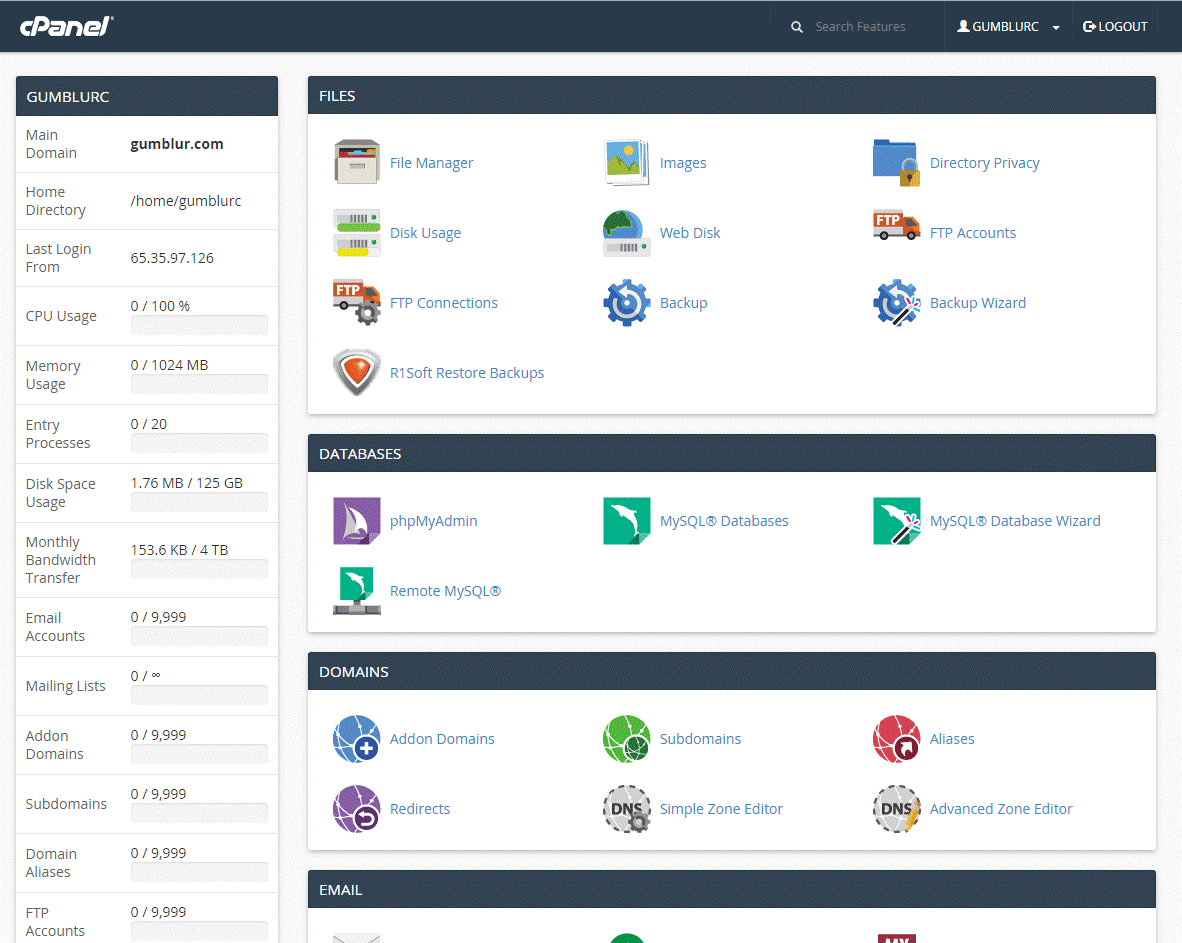Select the Subdomains green sphere icon

pyautogui.click(x=627, y=738)
